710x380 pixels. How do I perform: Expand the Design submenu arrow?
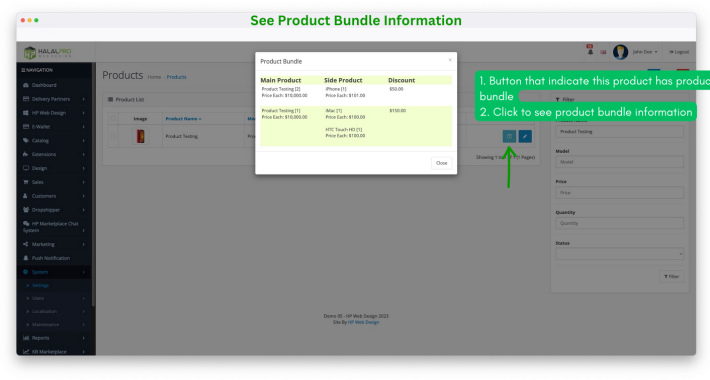click(84, 168)
